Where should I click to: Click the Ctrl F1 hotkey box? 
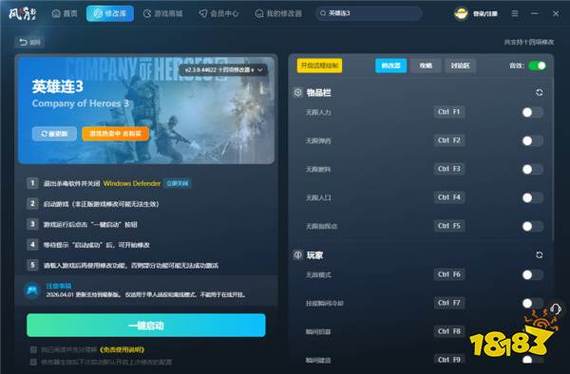point(449,112)
